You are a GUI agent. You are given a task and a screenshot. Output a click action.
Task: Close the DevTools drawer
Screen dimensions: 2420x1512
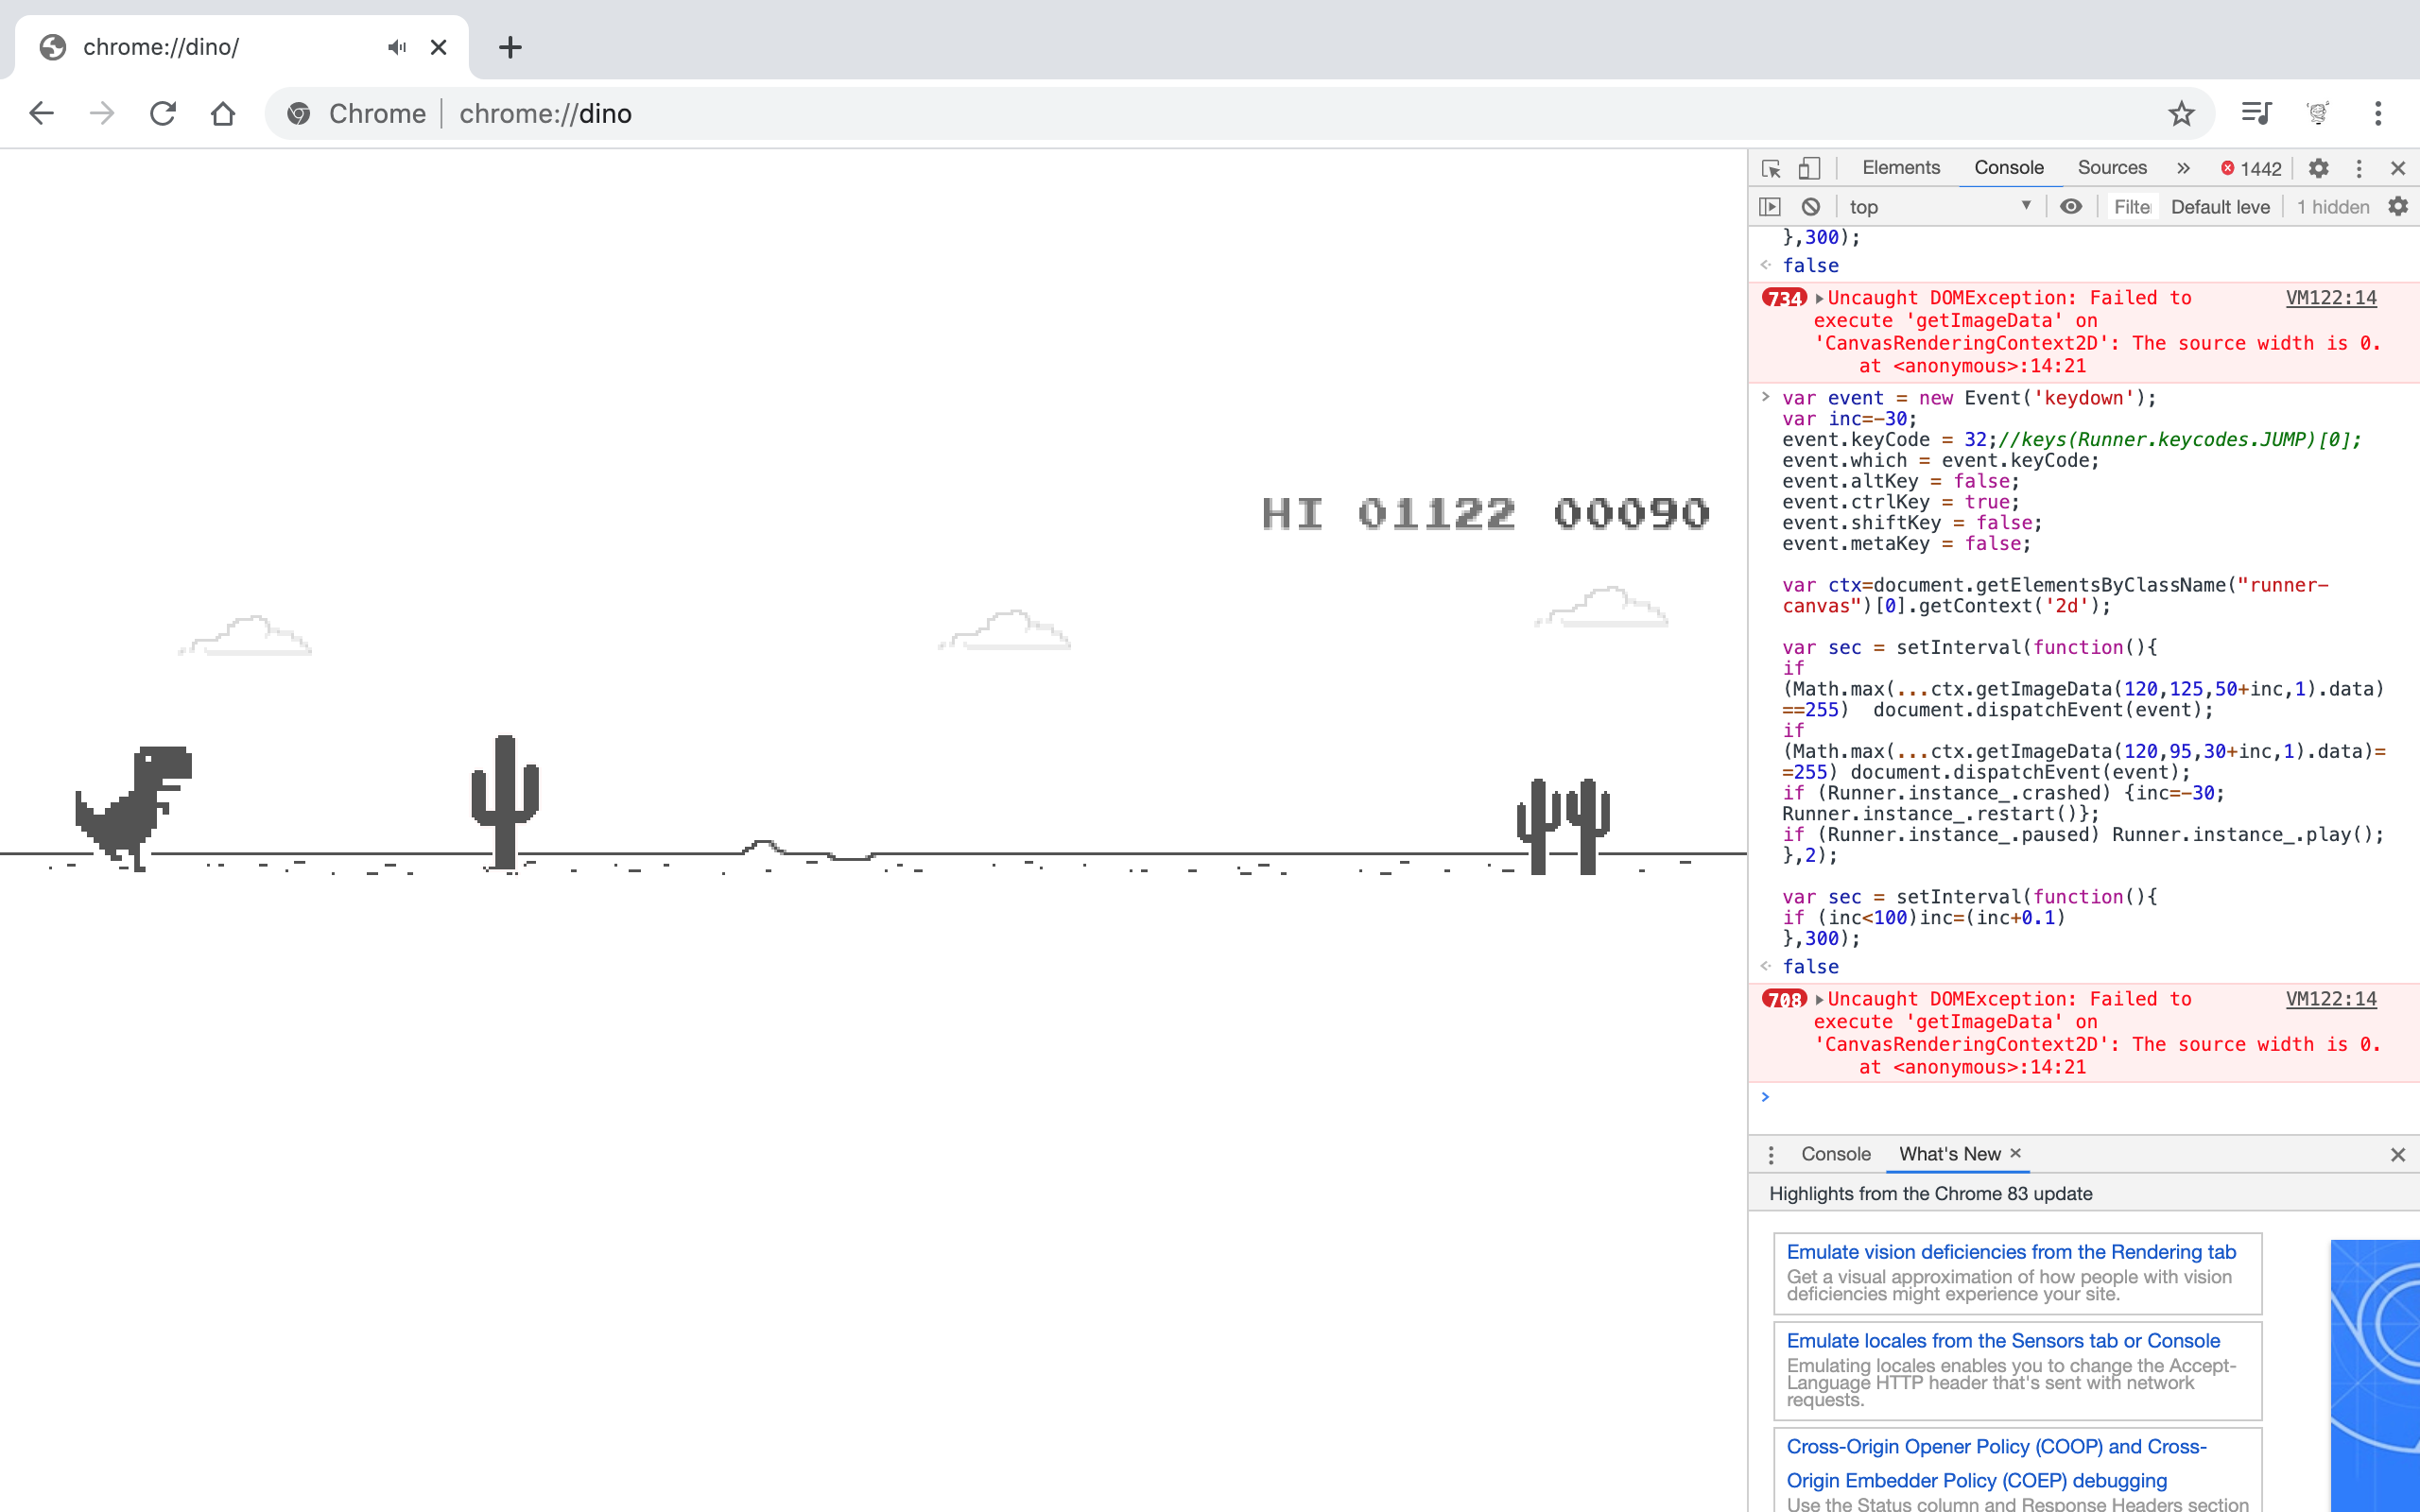pyautogui.click(x=2397, y=1155)
